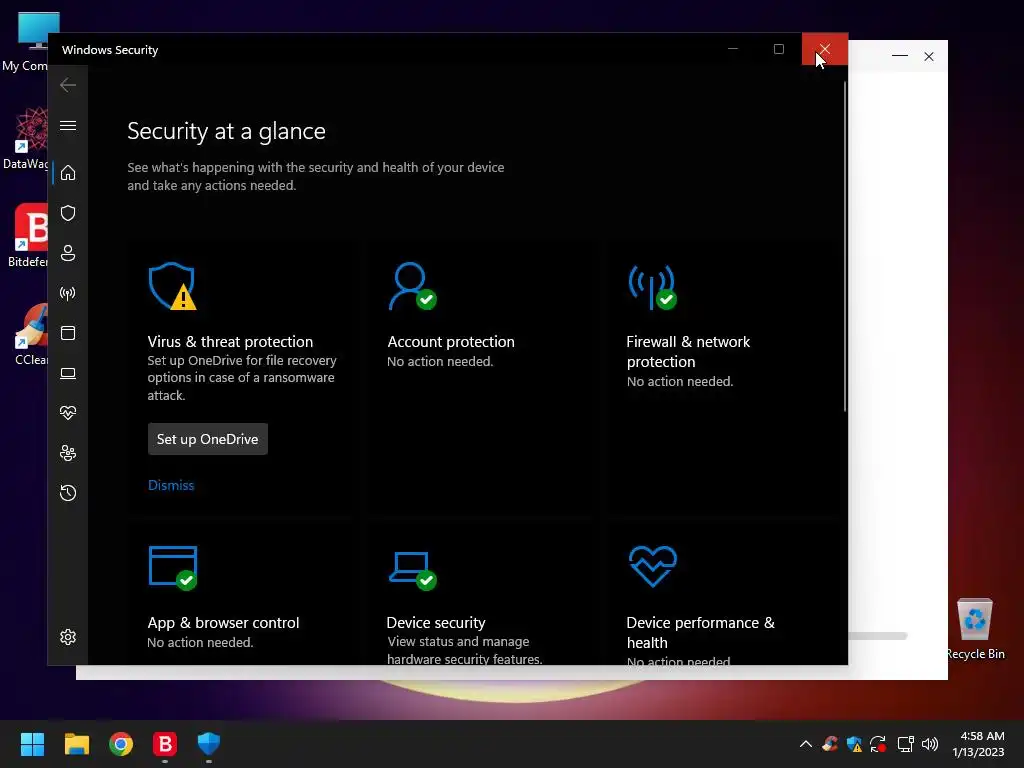Show hidden system tray icons
Image resolution: width=1024 pixels, height=768 pixels.
tap(806, 744)
